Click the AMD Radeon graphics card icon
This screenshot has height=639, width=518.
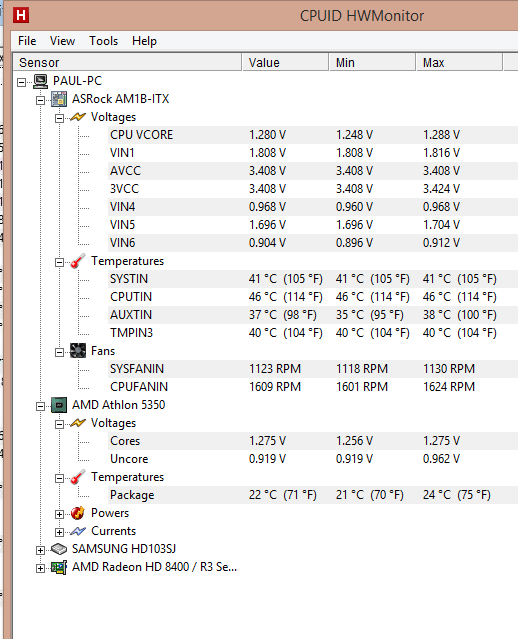pyautogui.click(x=59, y=567)
